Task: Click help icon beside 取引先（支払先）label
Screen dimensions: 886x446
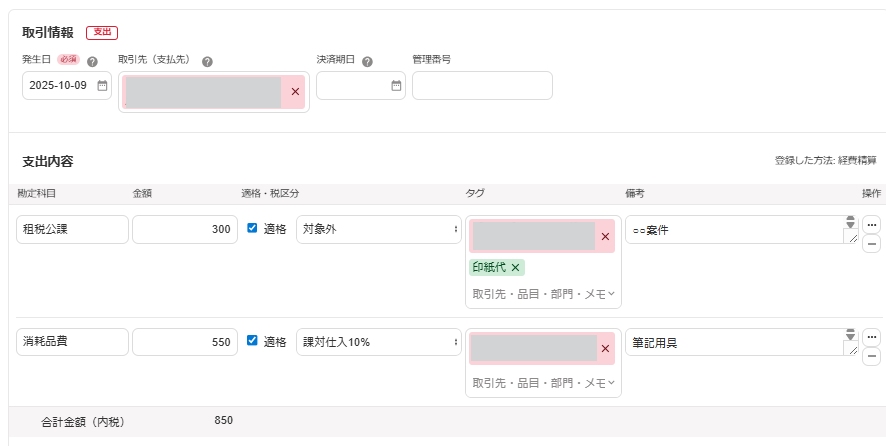Action: point(207,61)
